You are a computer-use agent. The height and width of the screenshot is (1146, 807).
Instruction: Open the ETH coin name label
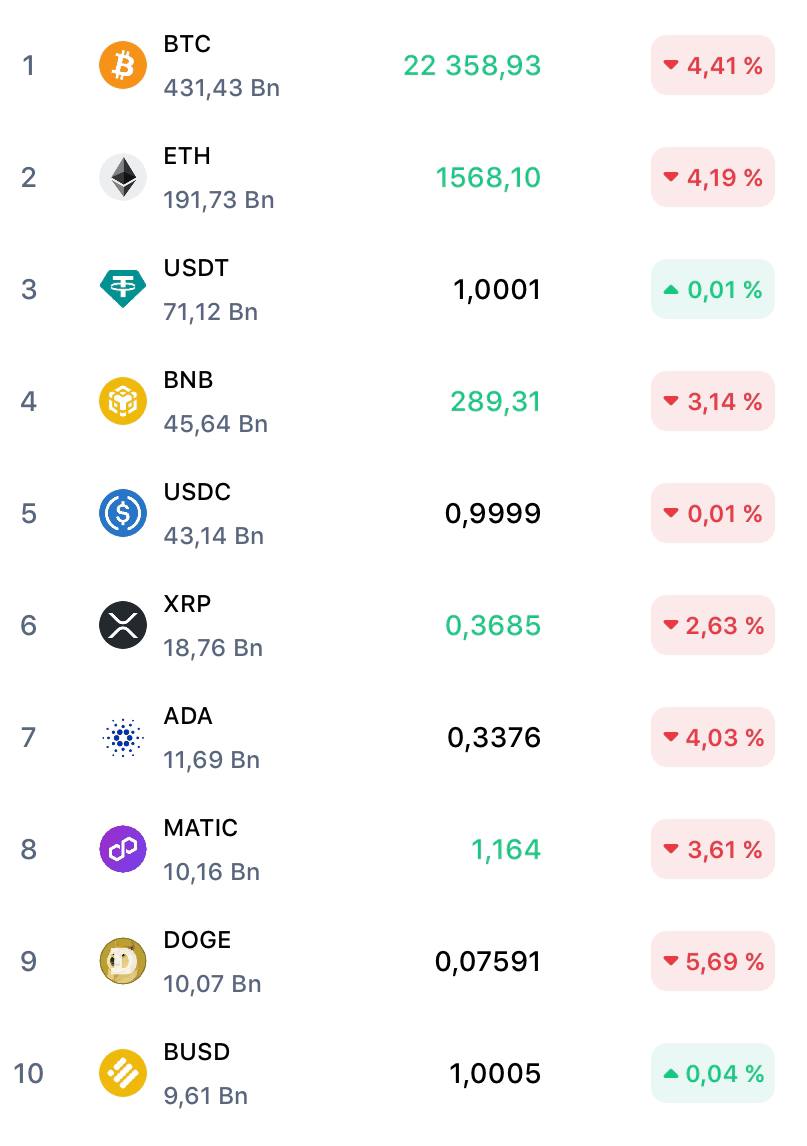[187, 157]
